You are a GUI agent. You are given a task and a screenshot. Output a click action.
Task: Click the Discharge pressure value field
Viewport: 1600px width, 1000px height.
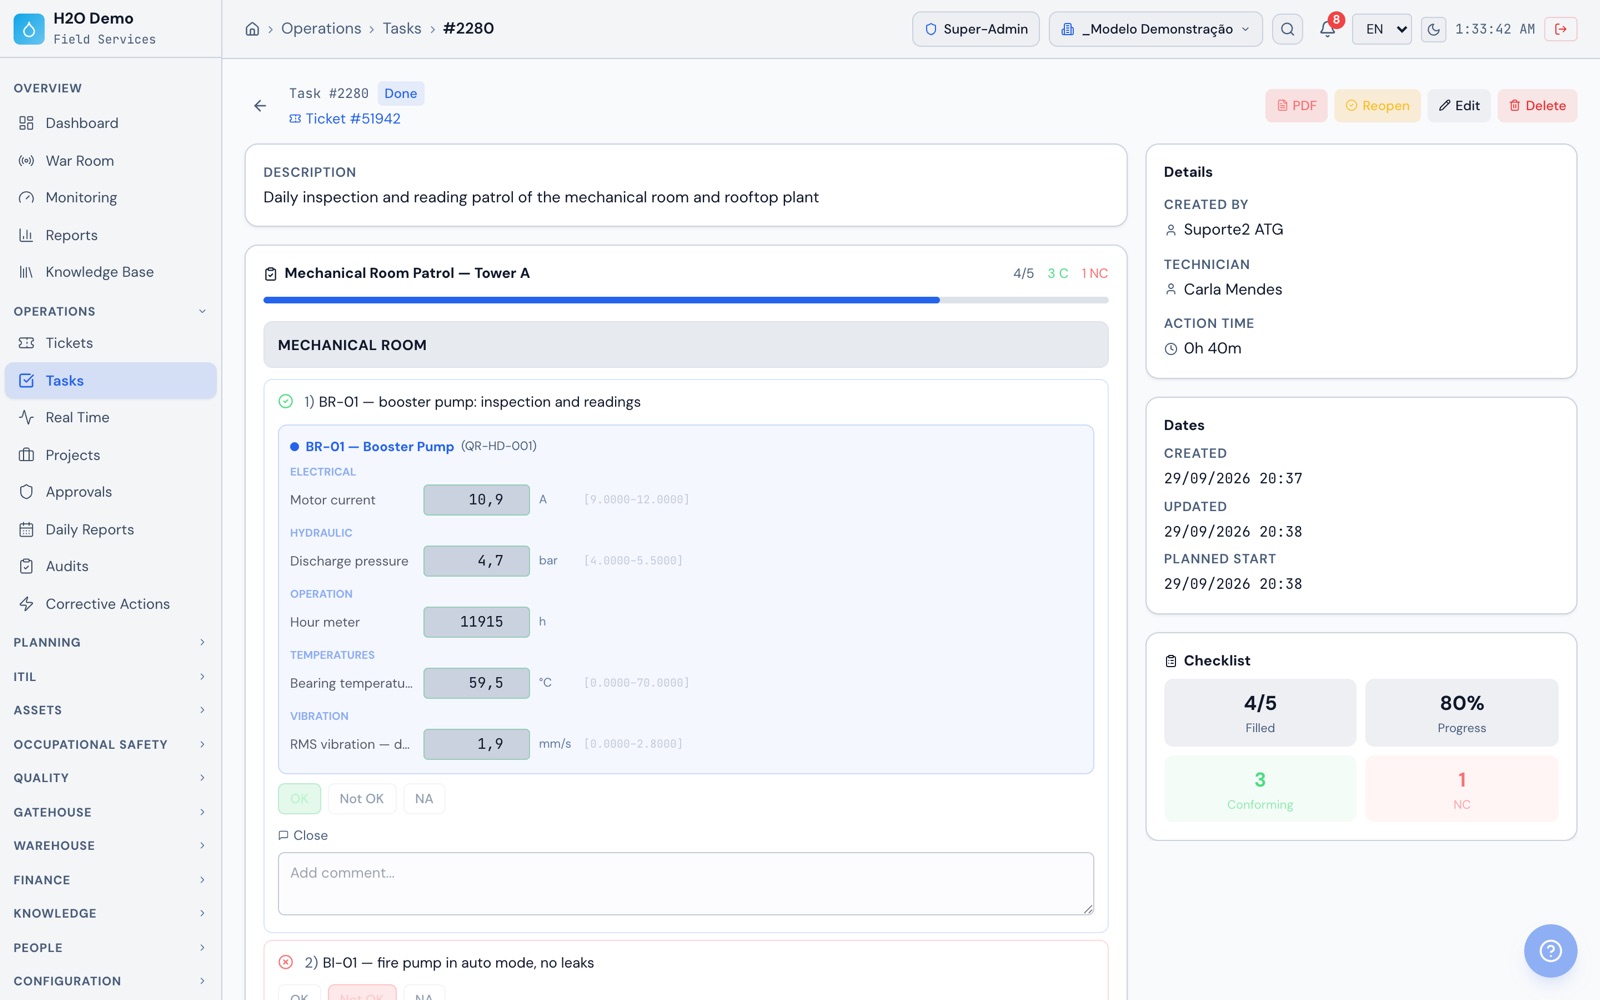(x=476, y=561)
